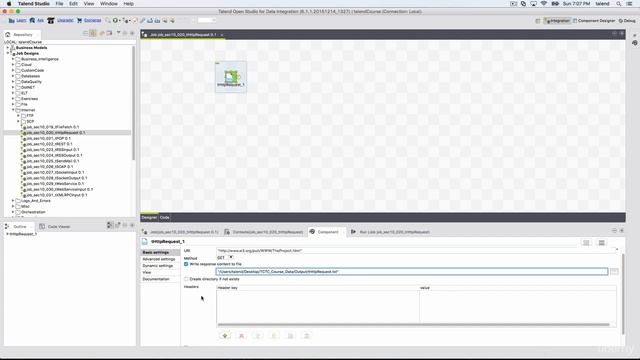
Task: Collapse the Job Designs node
Action: tap(7, 53)
